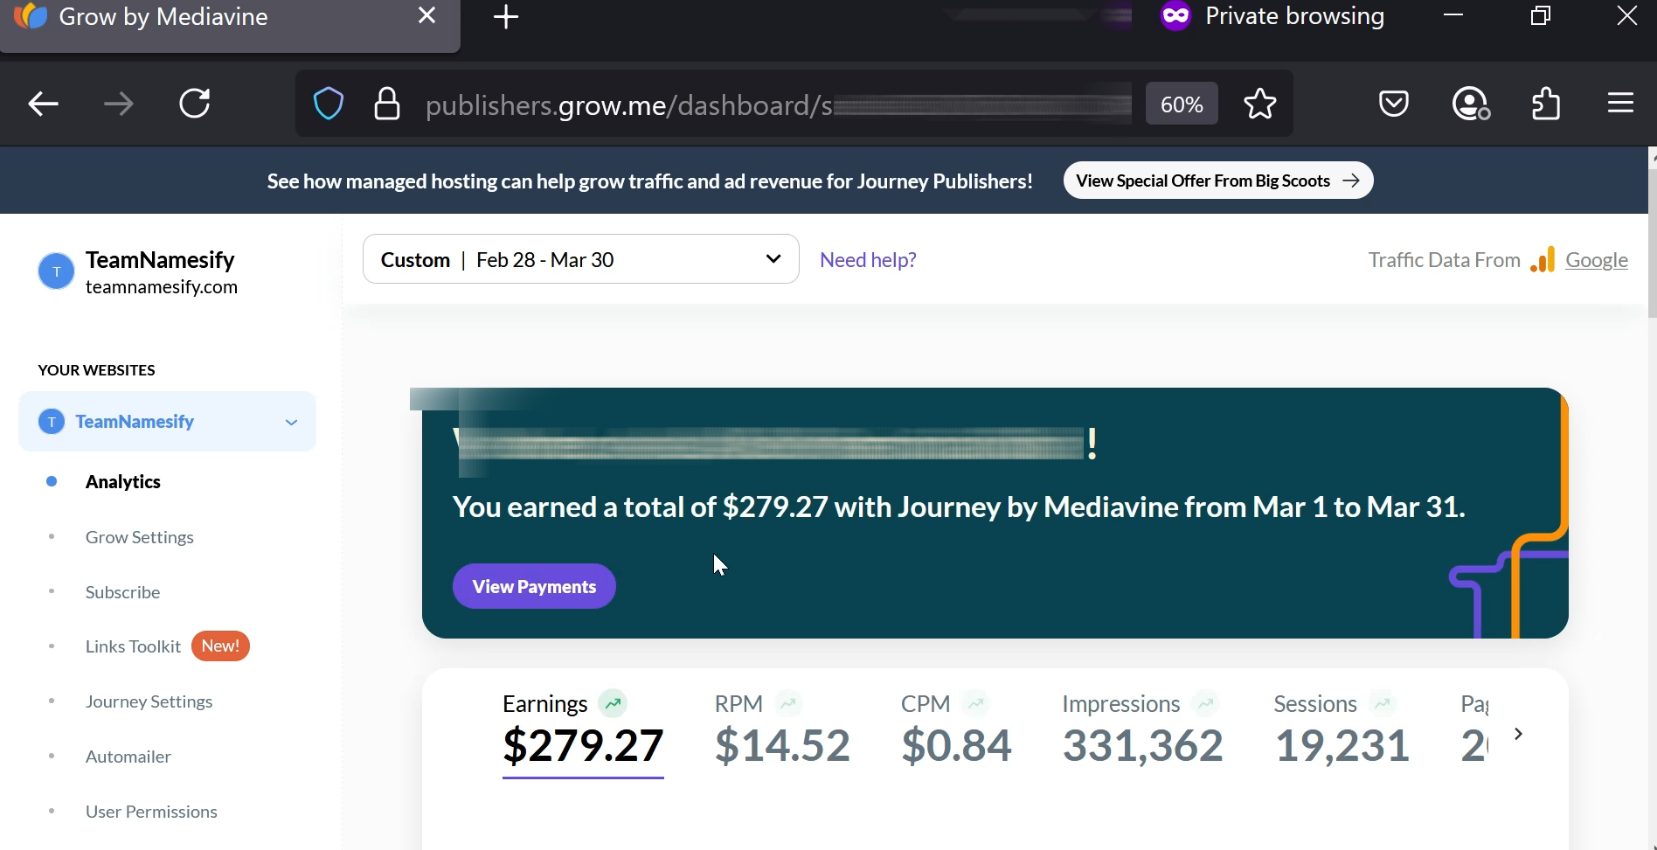Click the Earnings trend arrow icon

pyautogui.click(x=612, y=704)
